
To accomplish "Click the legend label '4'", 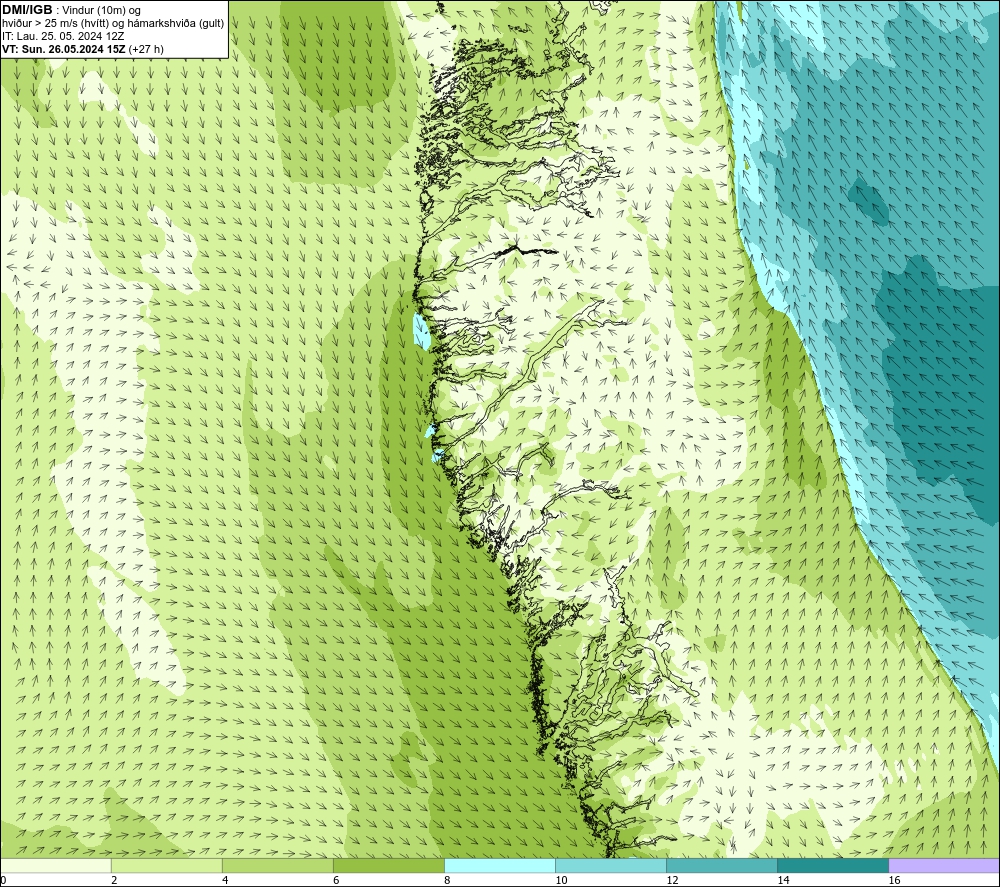I will coord(225,881).
